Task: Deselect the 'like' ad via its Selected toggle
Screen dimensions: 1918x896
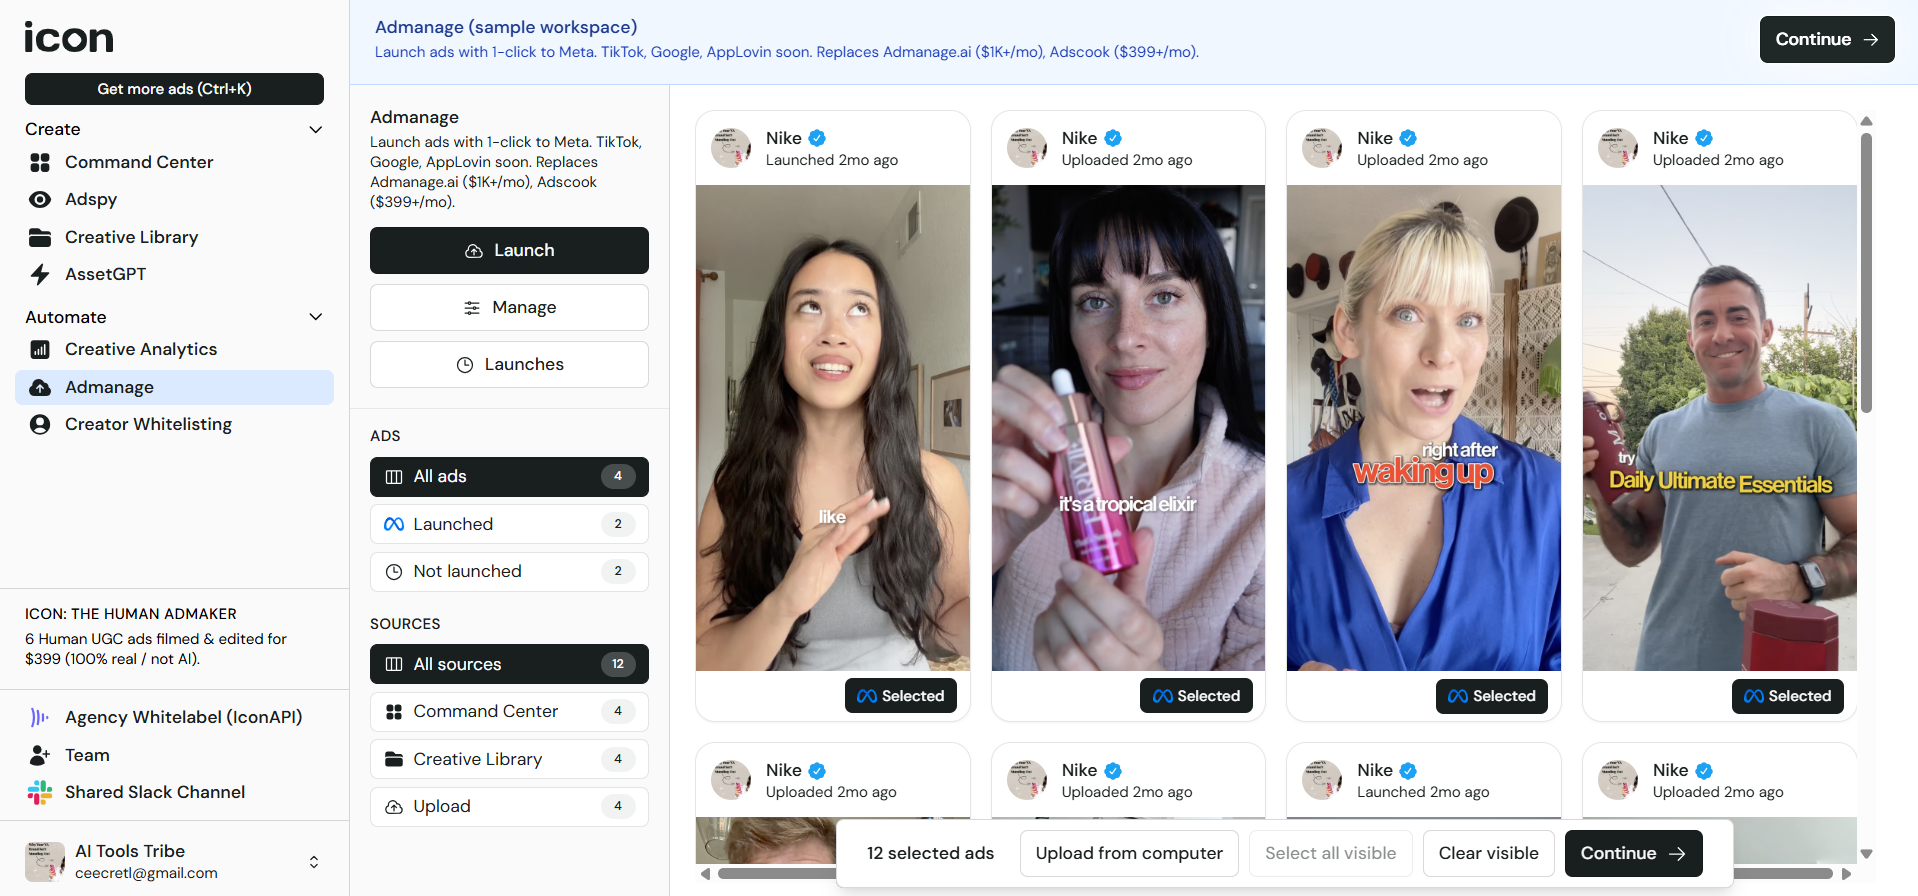Action: (x=901, y=696)
